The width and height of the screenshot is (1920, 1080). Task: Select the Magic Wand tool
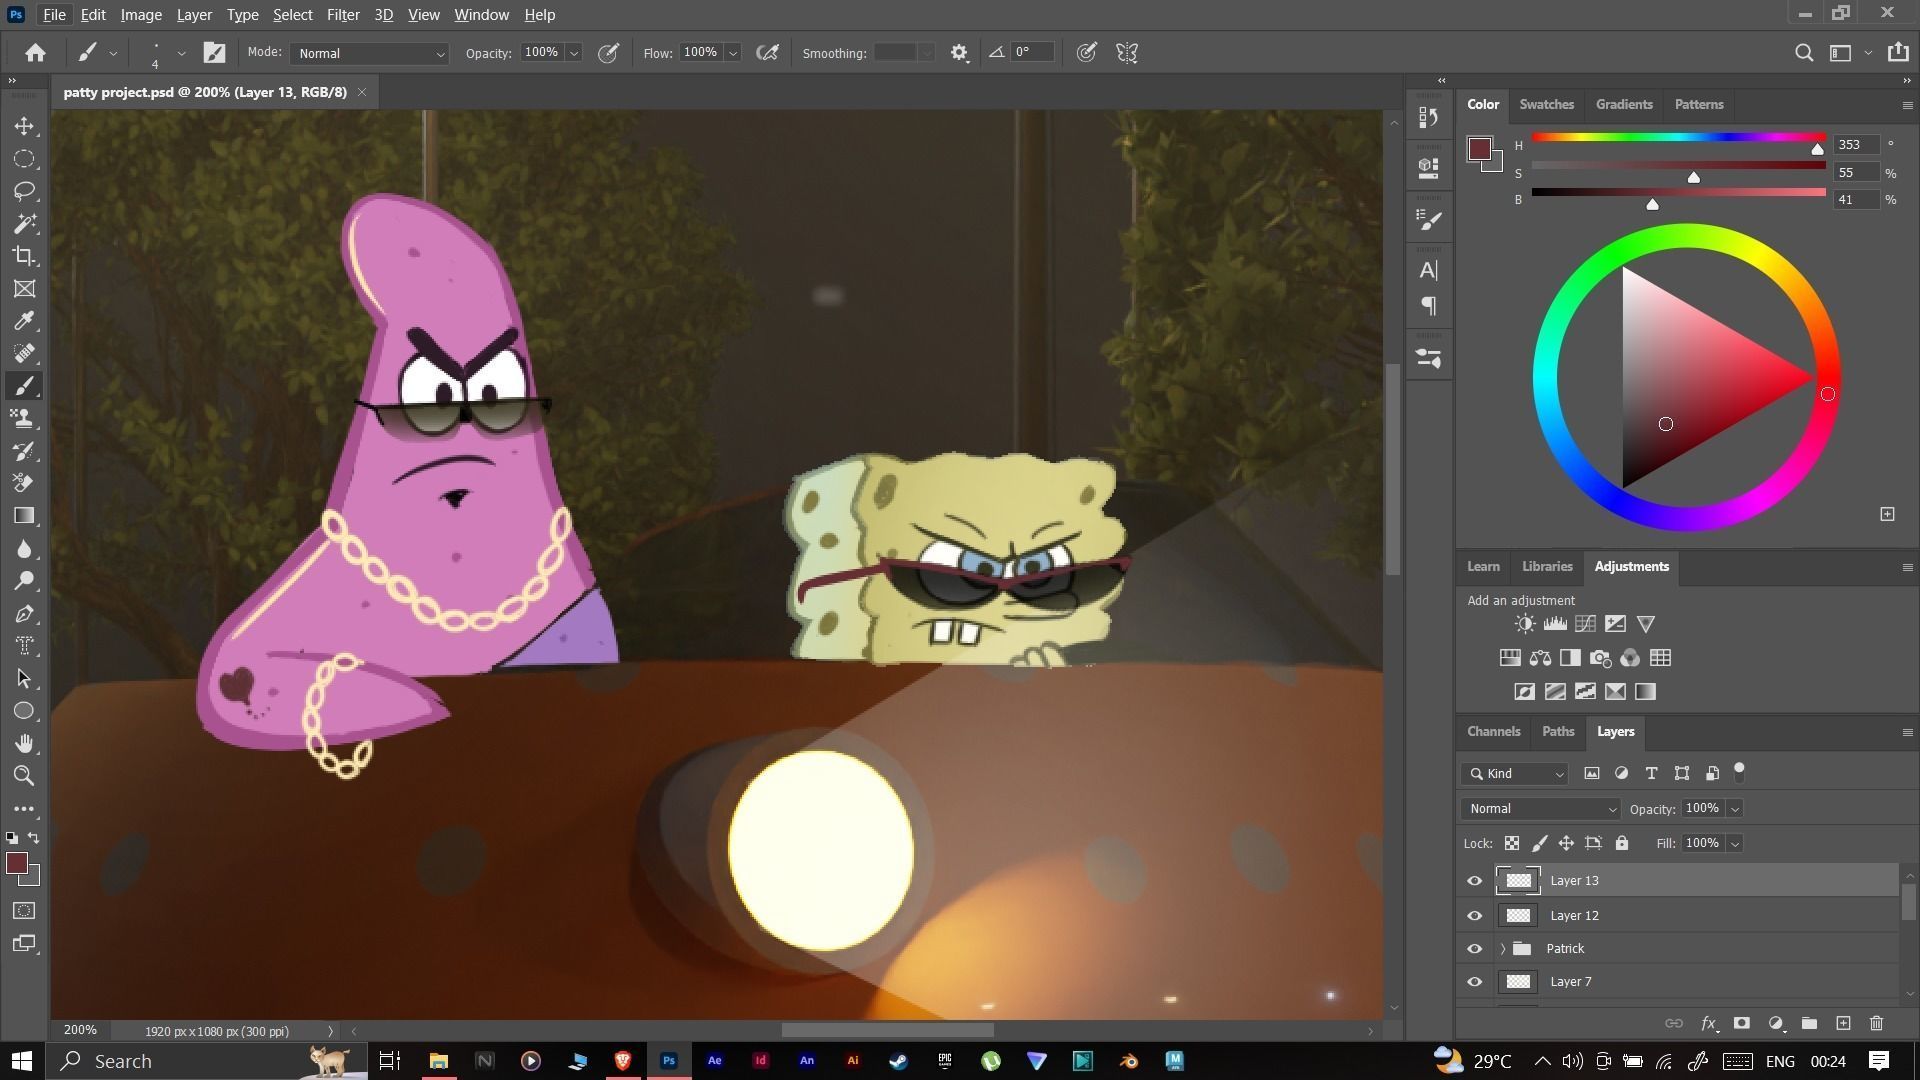25,223
